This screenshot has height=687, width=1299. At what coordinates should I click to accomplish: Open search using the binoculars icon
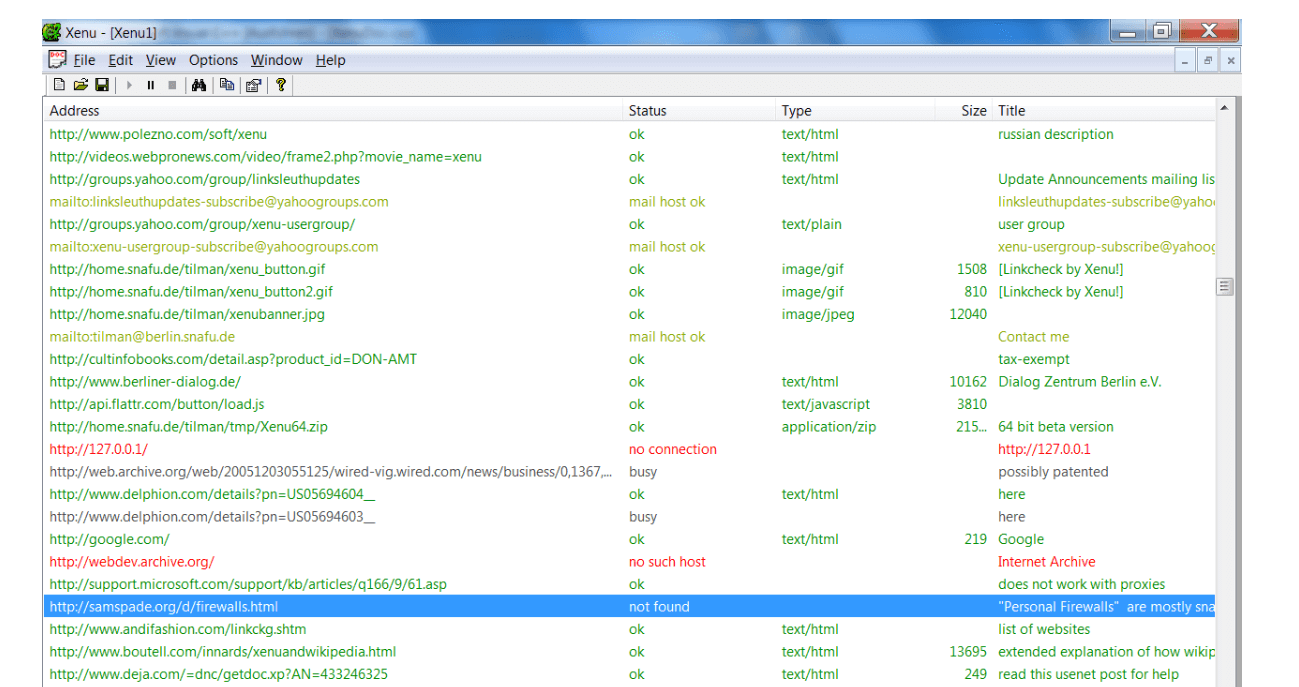(x=199, y=85)
